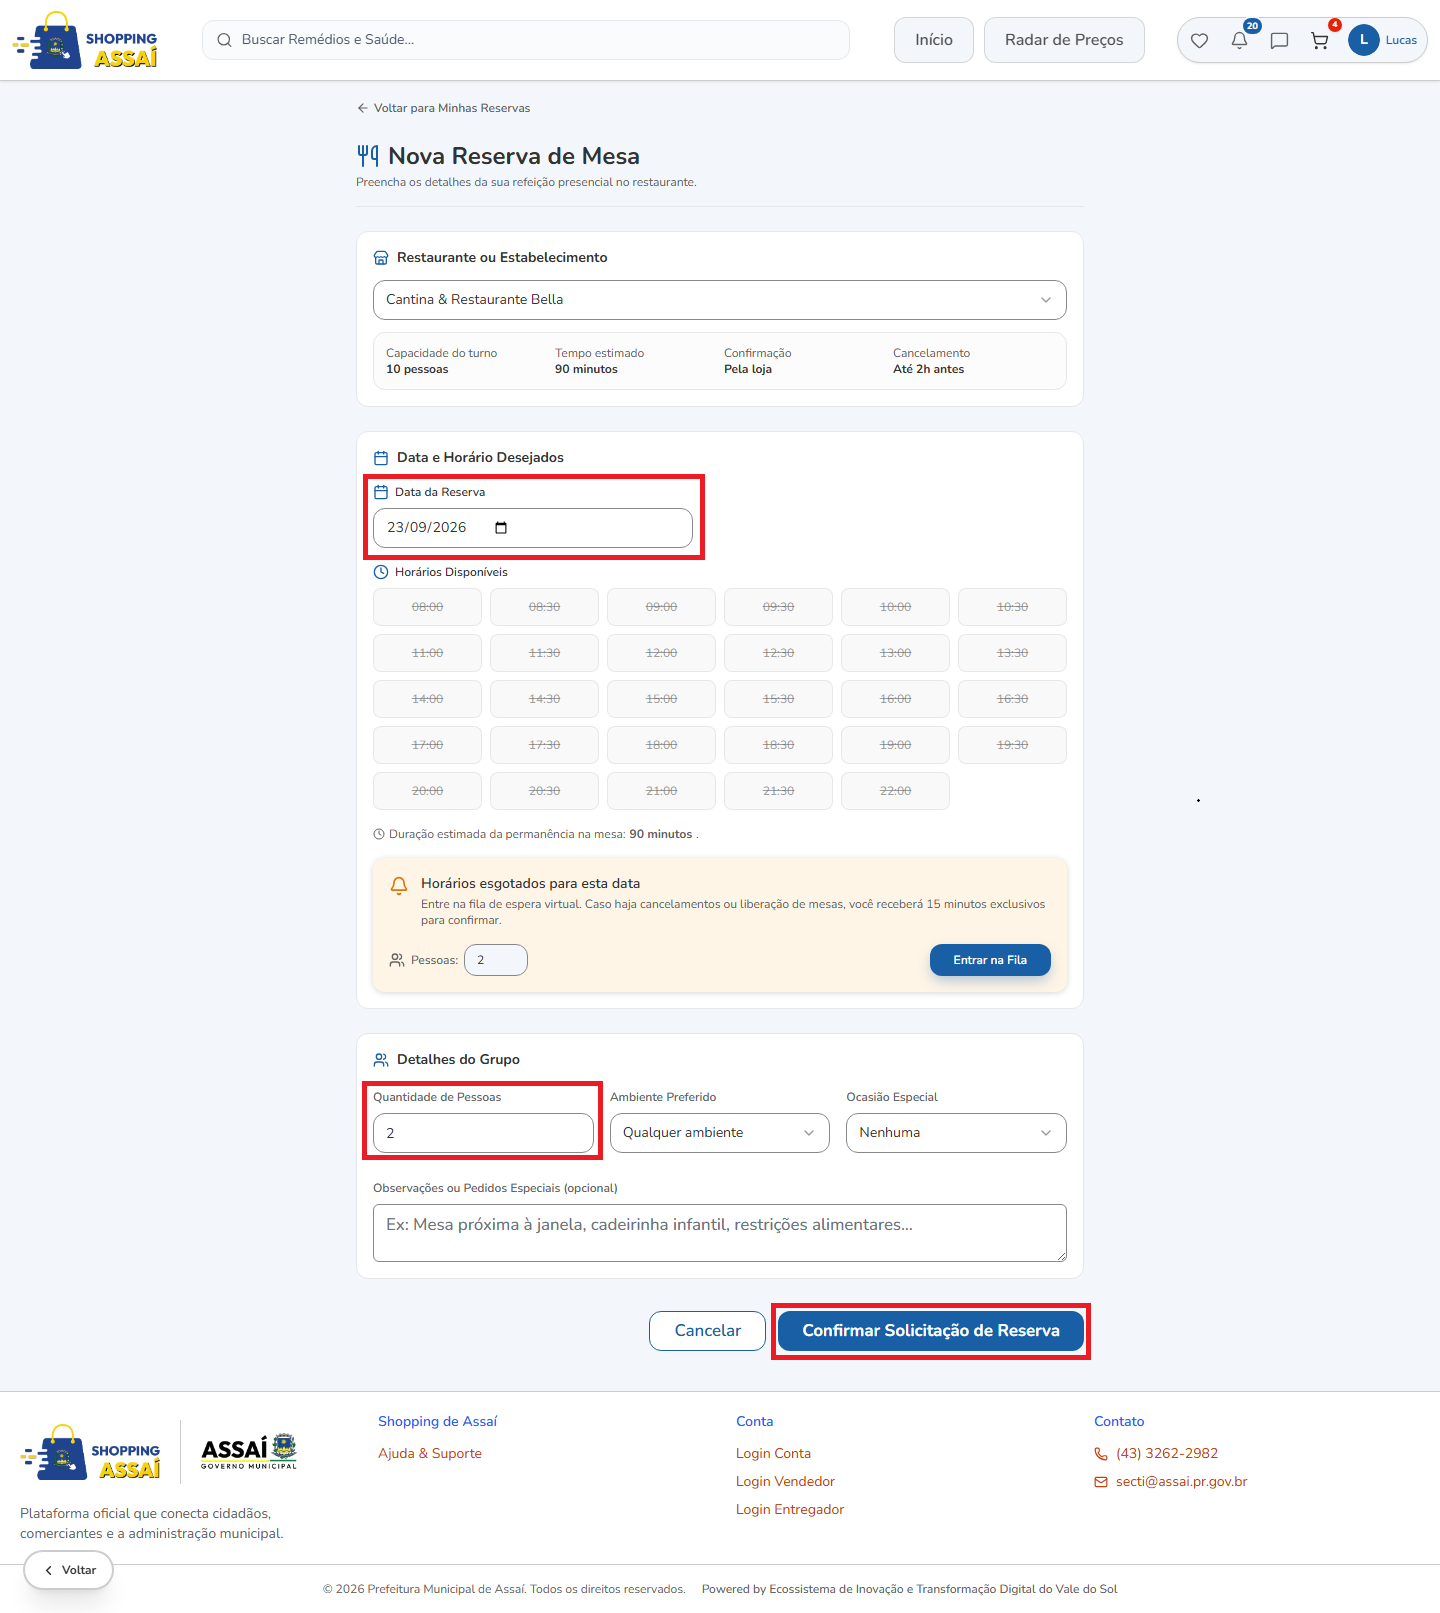Click the Quantidade de Pessoas field
Screen dimensions: 1440x1613
[x=483, y=1133]
